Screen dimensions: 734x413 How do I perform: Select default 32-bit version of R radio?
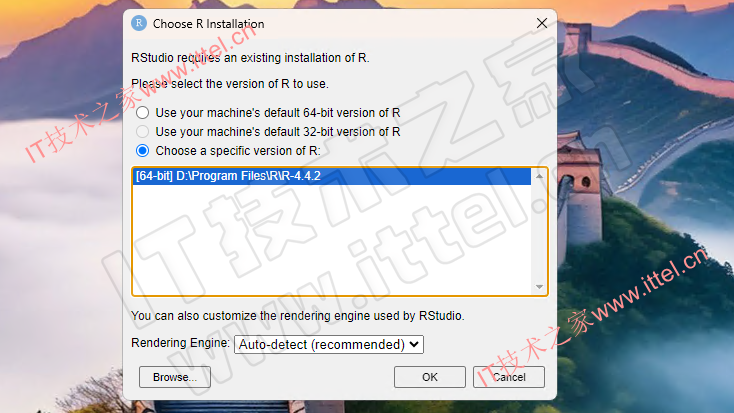(142, 132)
